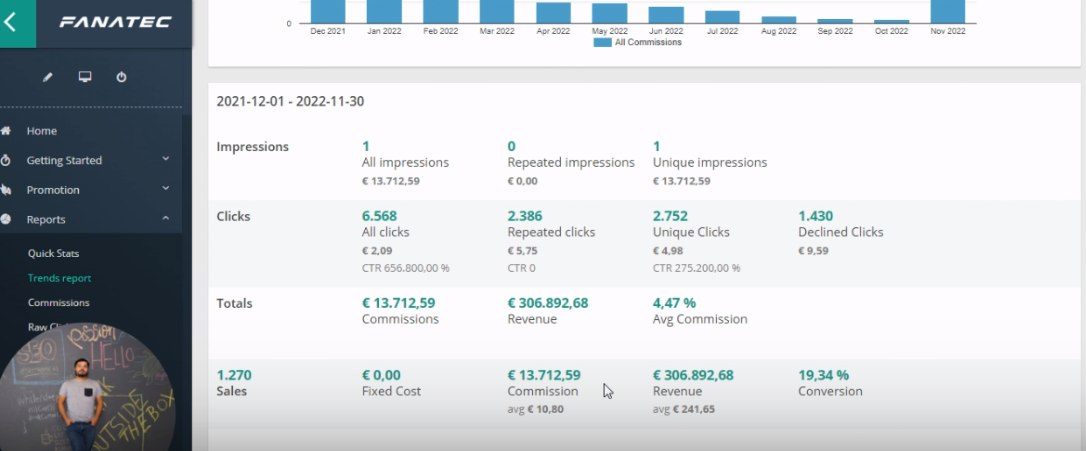
Task: Click the Jul 2022 axis label
Action: point(722,31)
